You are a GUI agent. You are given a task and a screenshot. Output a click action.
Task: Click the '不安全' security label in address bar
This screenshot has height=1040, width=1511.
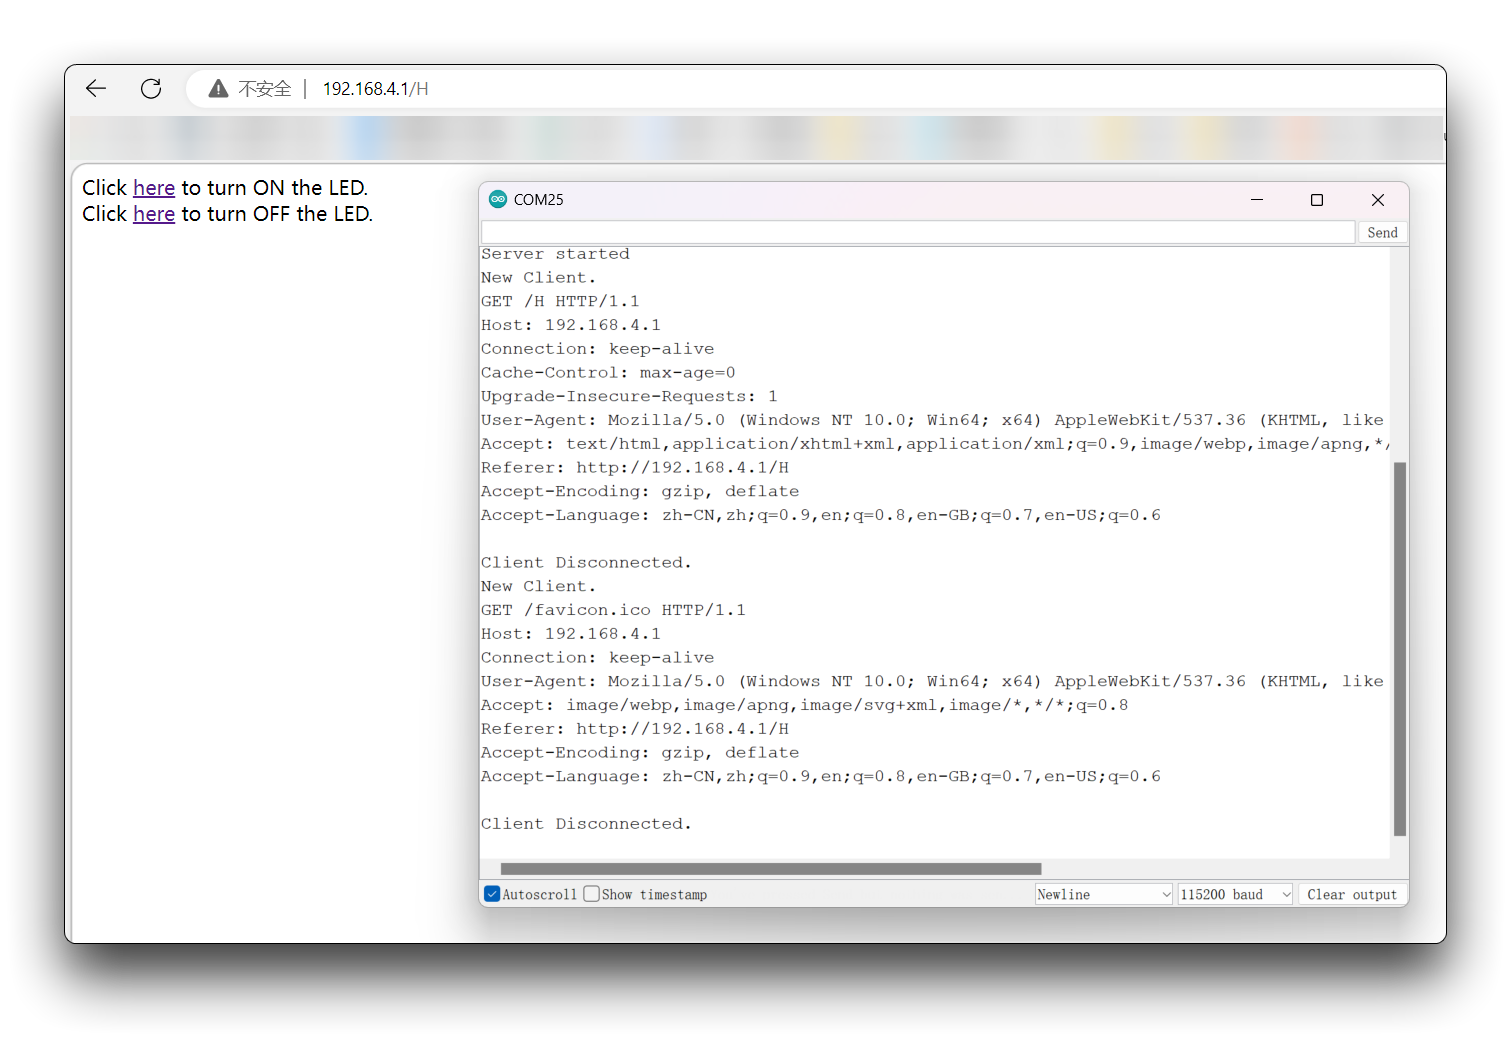[x=265, y=89]
